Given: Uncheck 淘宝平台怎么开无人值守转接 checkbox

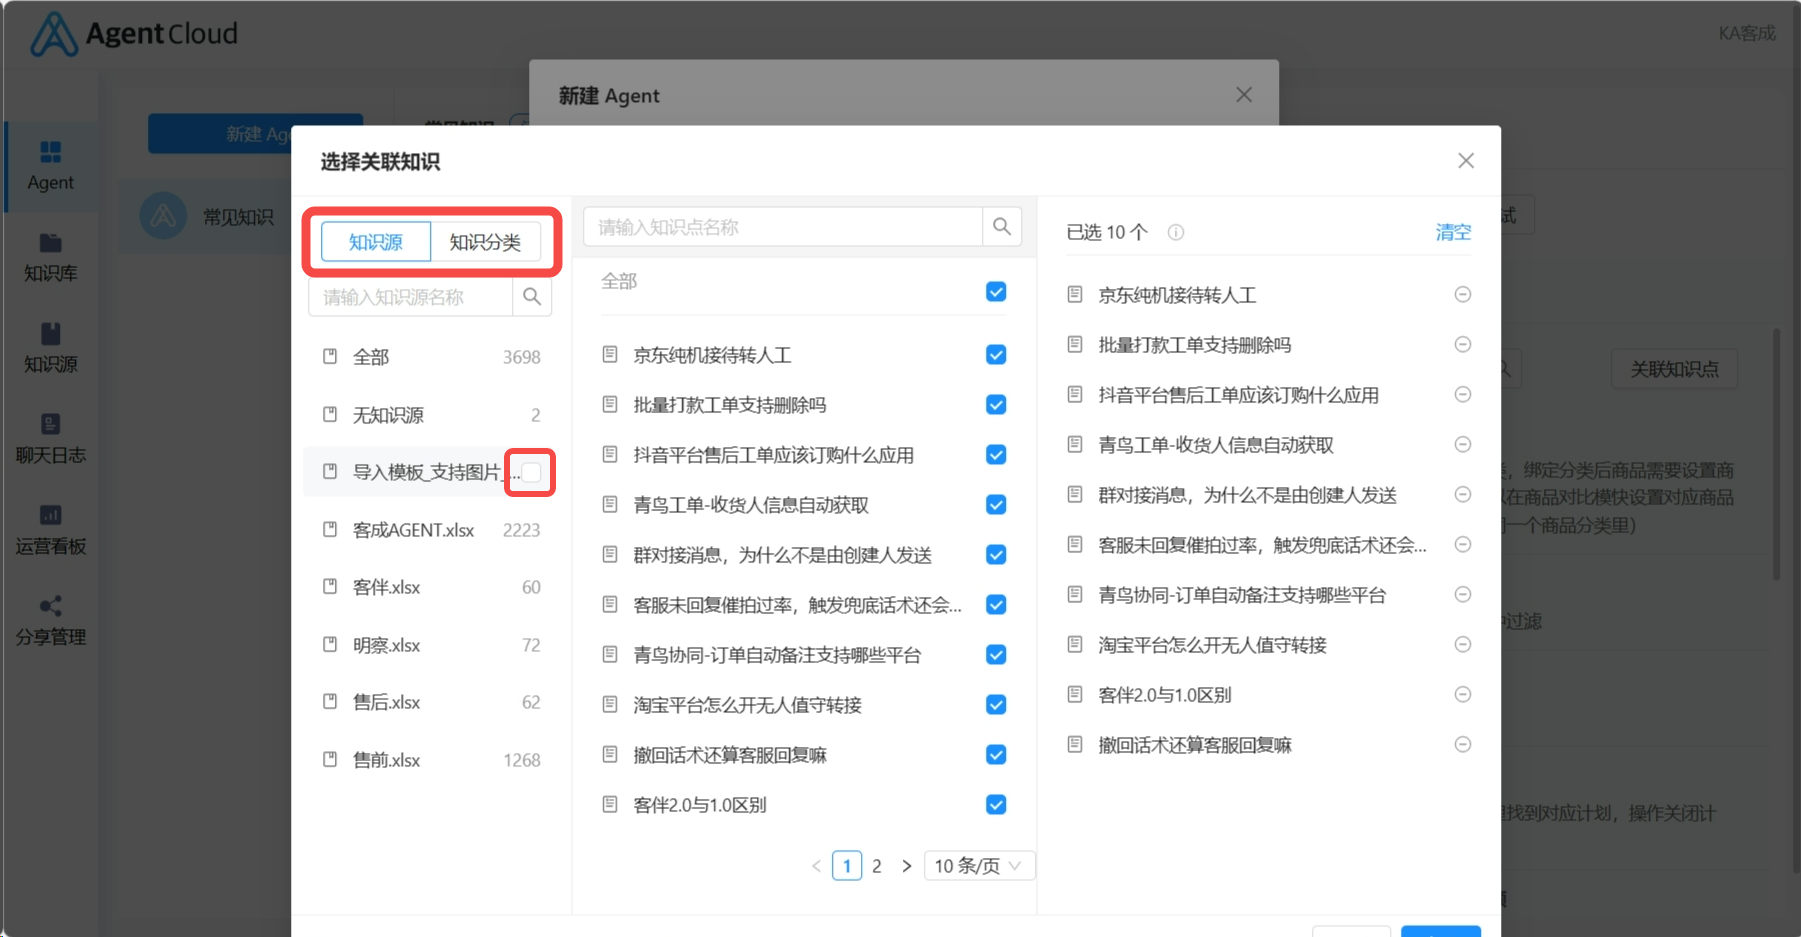Looking at the screenshot, I should [996, 705].
